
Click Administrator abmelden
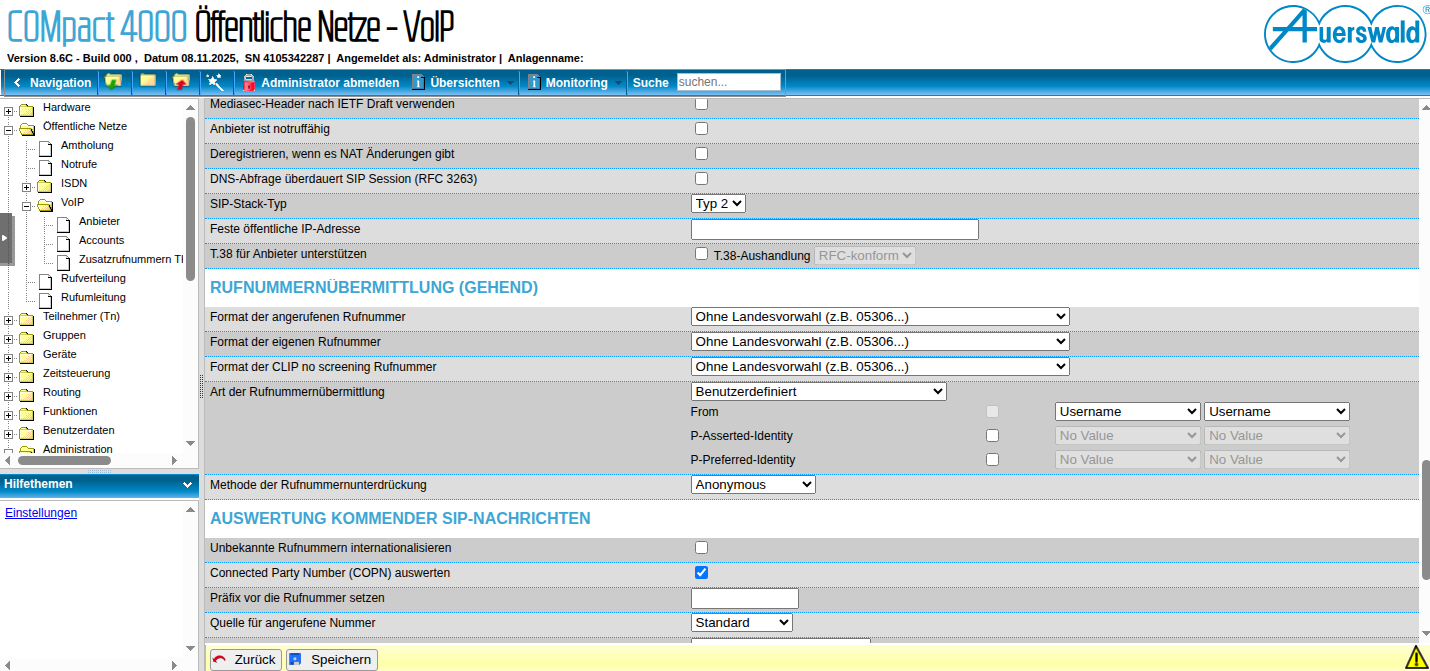330,82
